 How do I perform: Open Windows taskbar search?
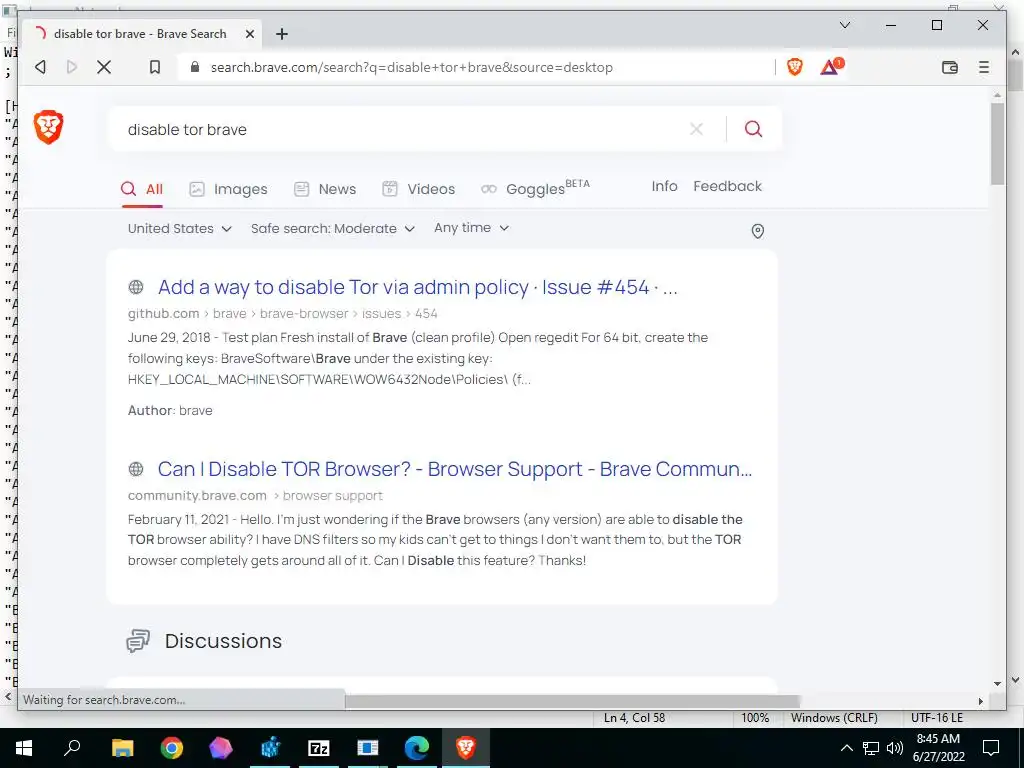click(x=72, y=748)
